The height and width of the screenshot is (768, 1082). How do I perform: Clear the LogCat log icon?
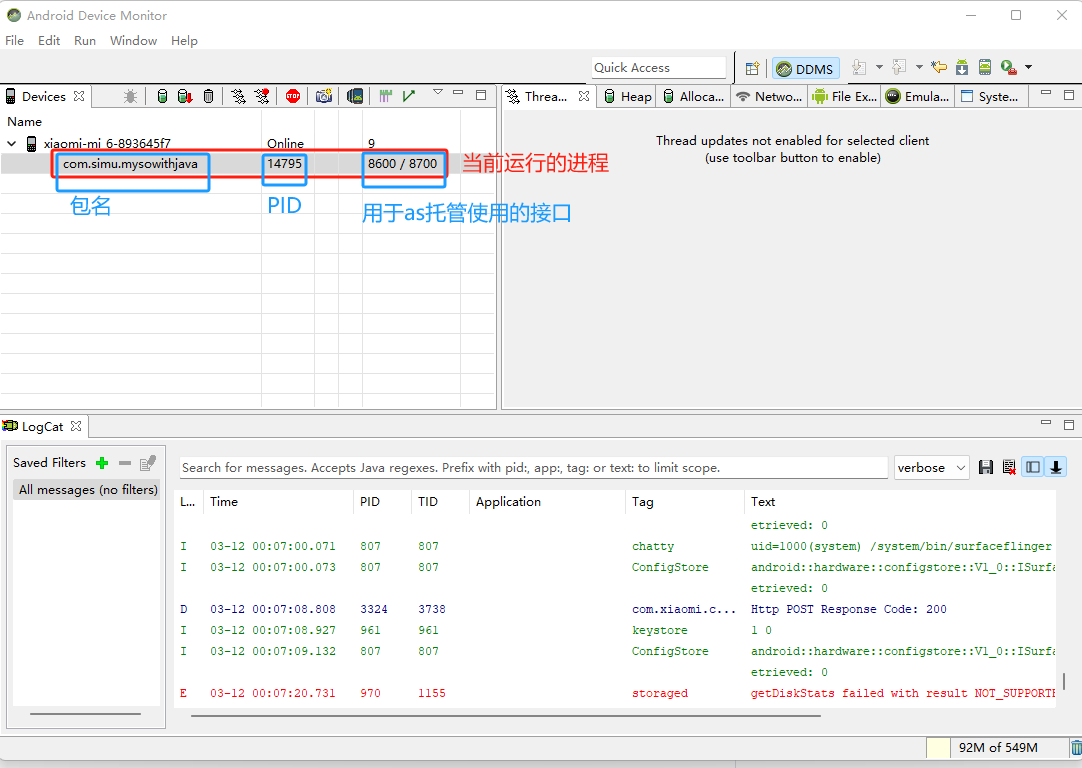tap(1009, 467)
